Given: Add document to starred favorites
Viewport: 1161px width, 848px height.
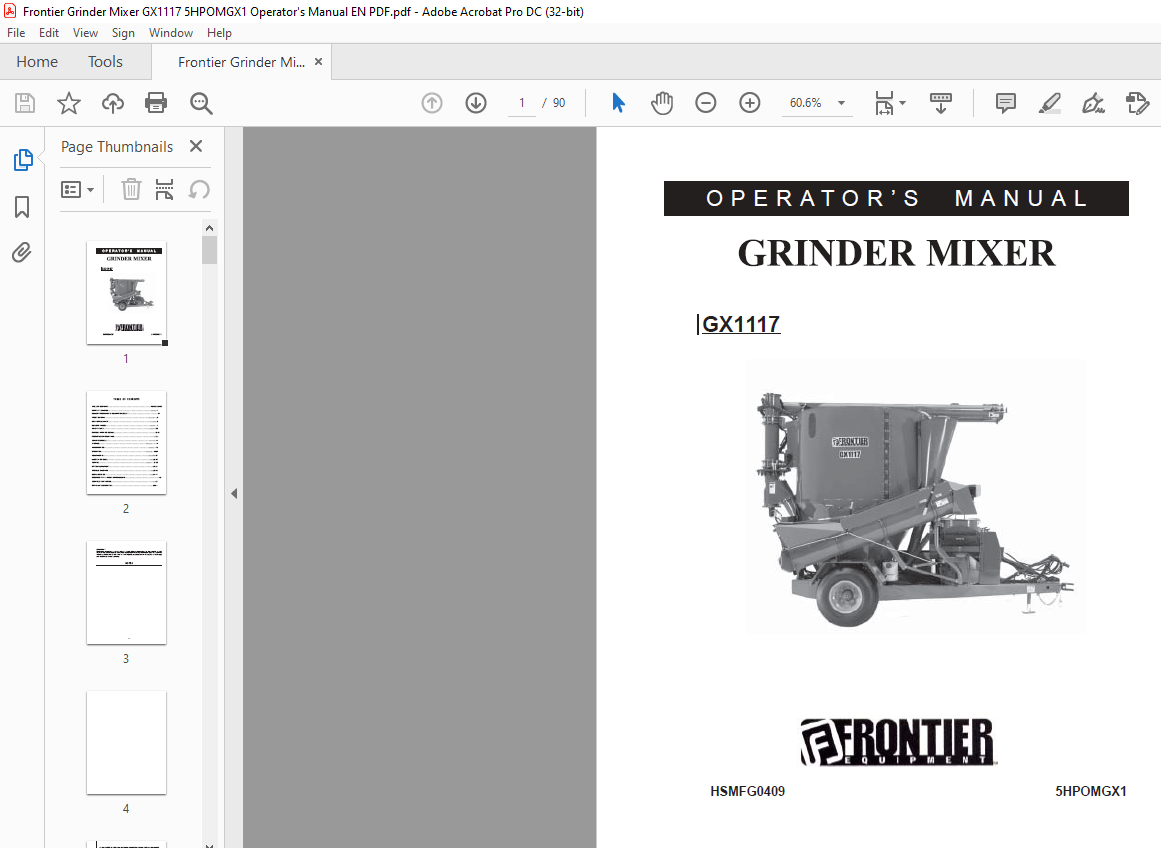Looking at the screenshot, I should (x=69, y=103).
